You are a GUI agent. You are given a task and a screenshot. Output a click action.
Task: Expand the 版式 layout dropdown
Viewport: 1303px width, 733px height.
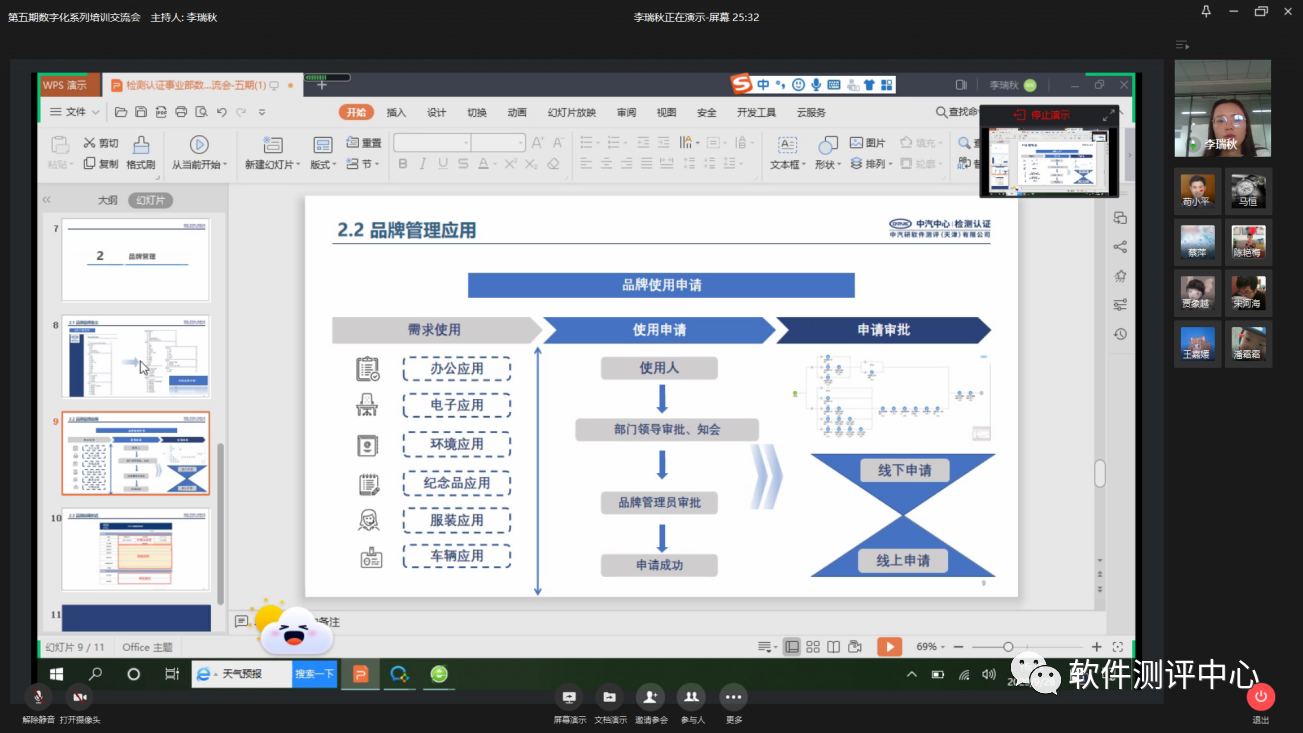point(323,165)
